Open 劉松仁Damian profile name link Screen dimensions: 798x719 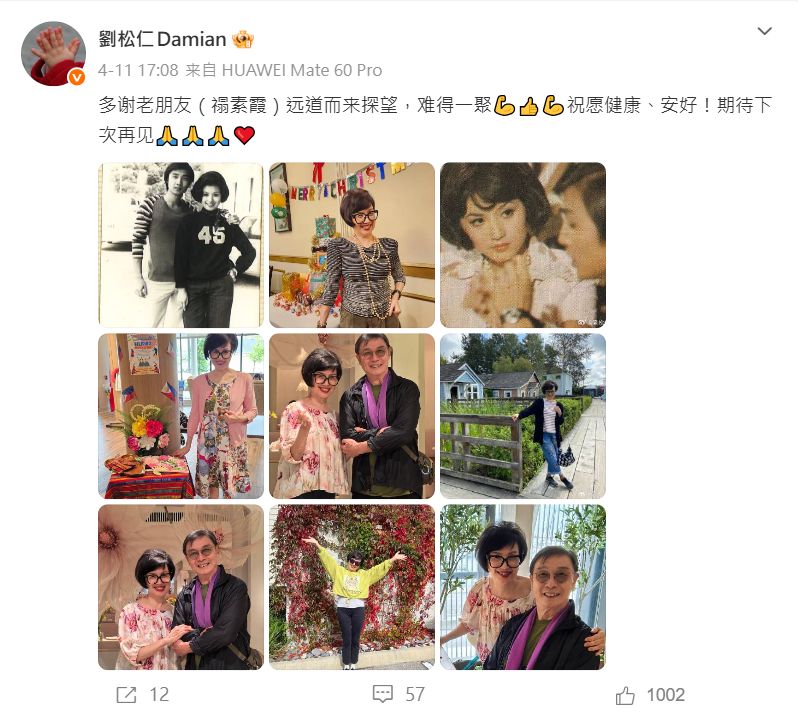162,39
